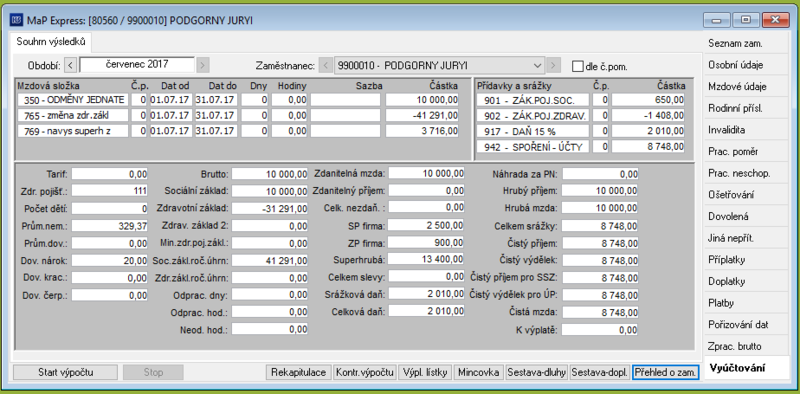Screen dimensions: 800x394
Task: Click amount cell '-41 291,00' in wage components
Action: [x=422, y=115]
